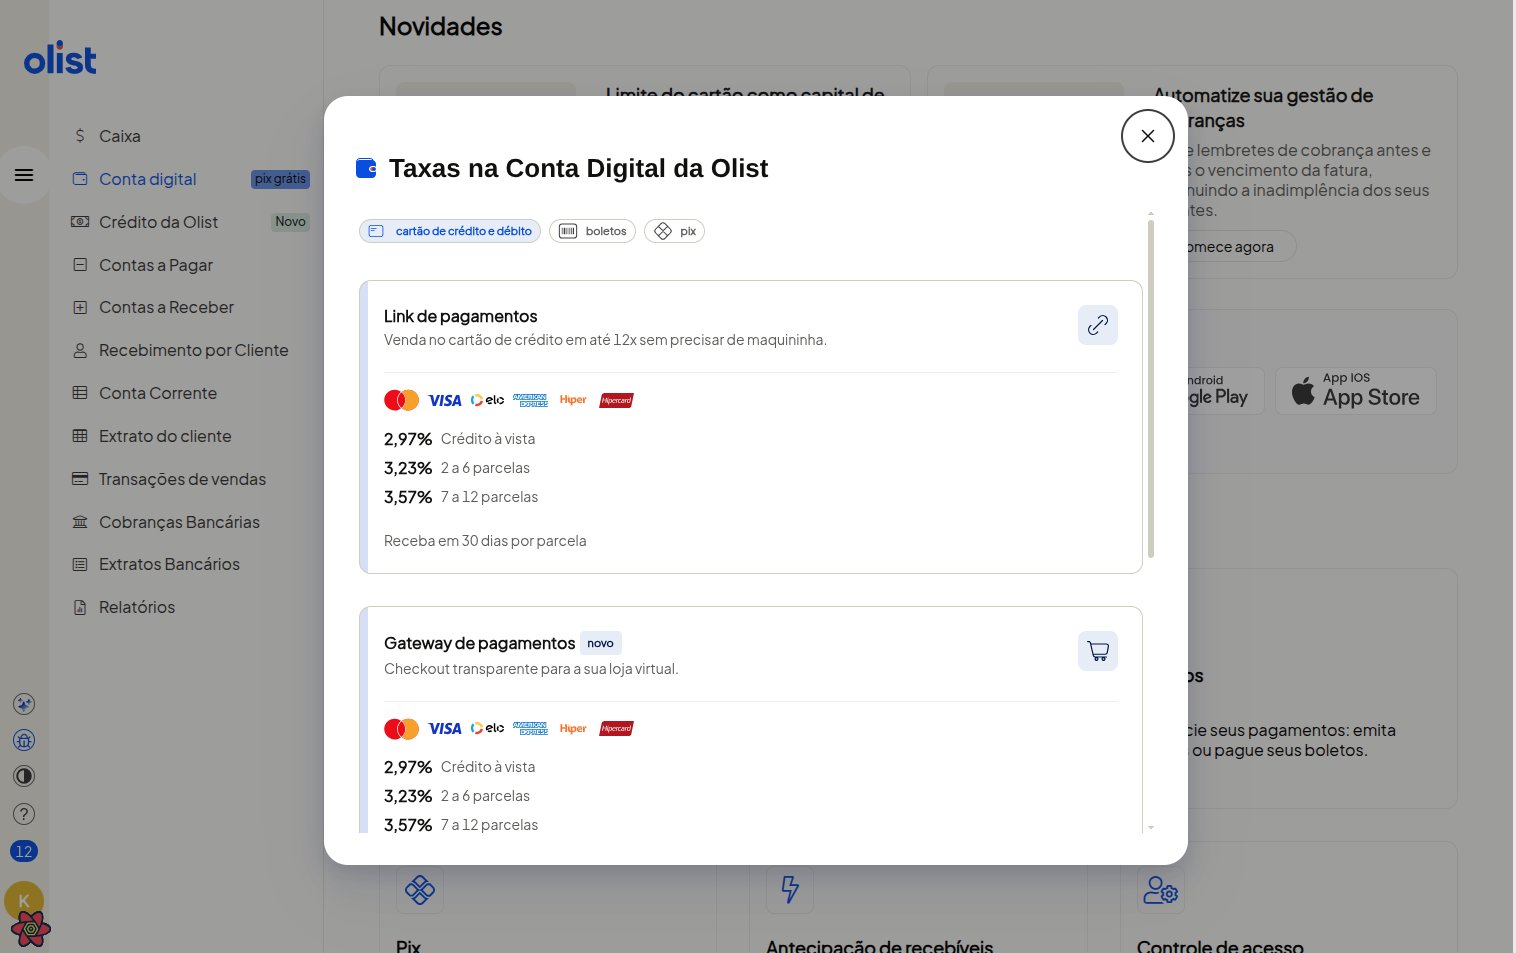Toggle the contrast theme icon in the left rail
The height and width of the screenshot is (953, 1516).
tap(24, 776)
